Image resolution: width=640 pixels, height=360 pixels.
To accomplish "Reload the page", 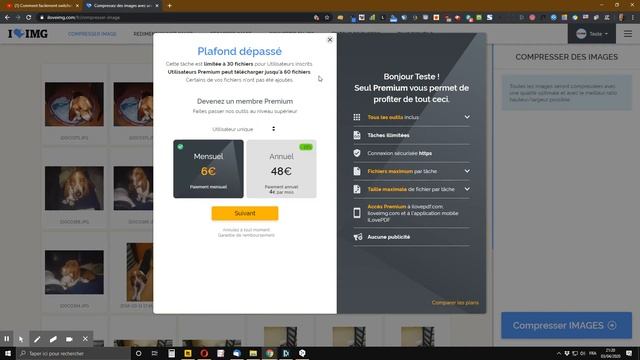I will pyautogui.click(x=29, y=18).
